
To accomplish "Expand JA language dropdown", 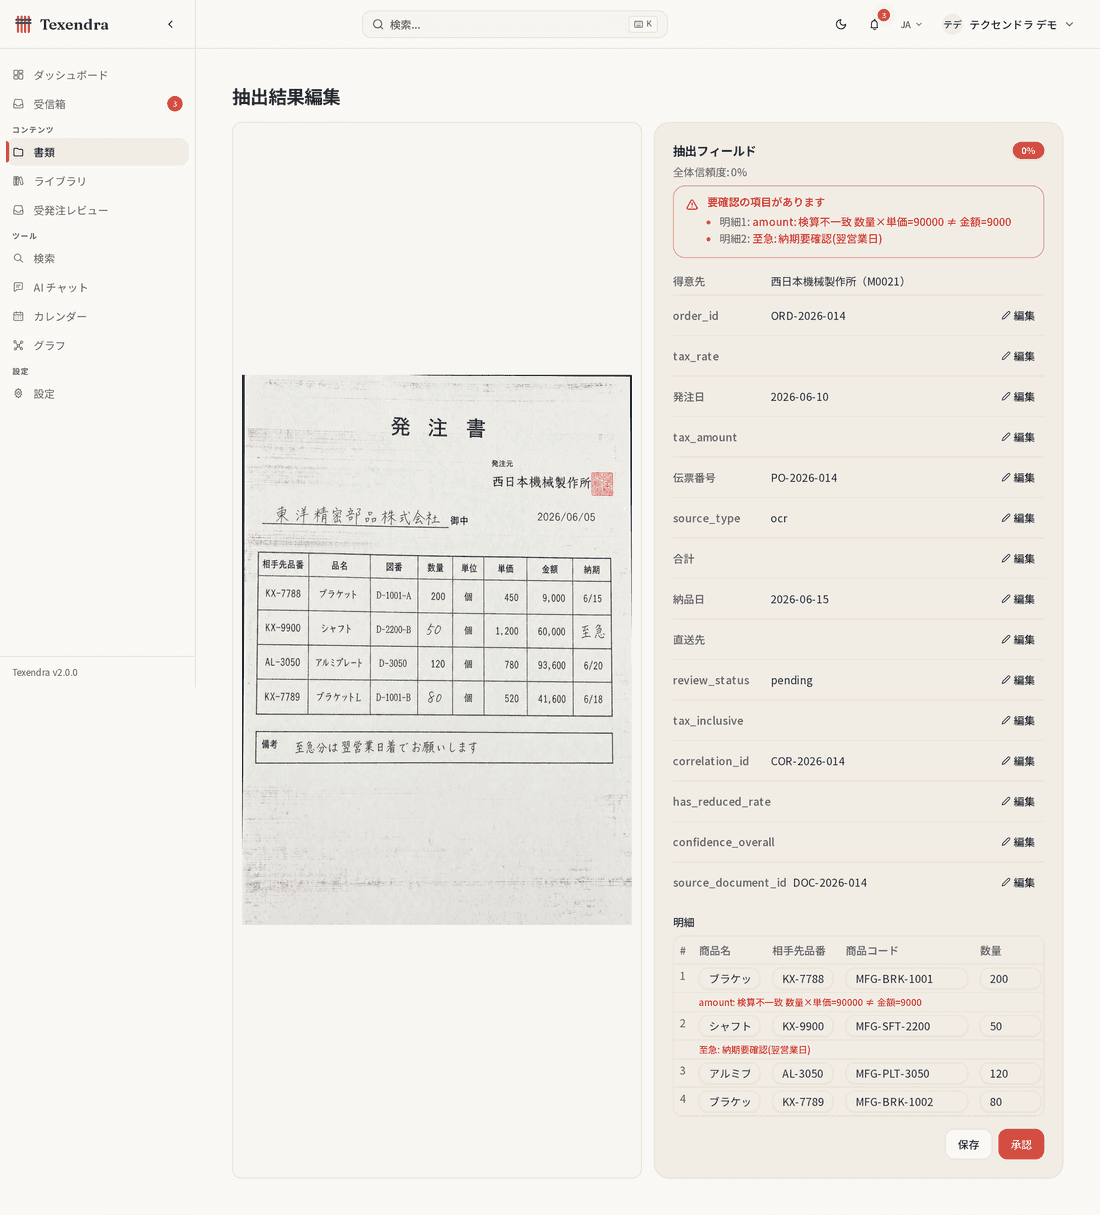I will click(911, 24).
